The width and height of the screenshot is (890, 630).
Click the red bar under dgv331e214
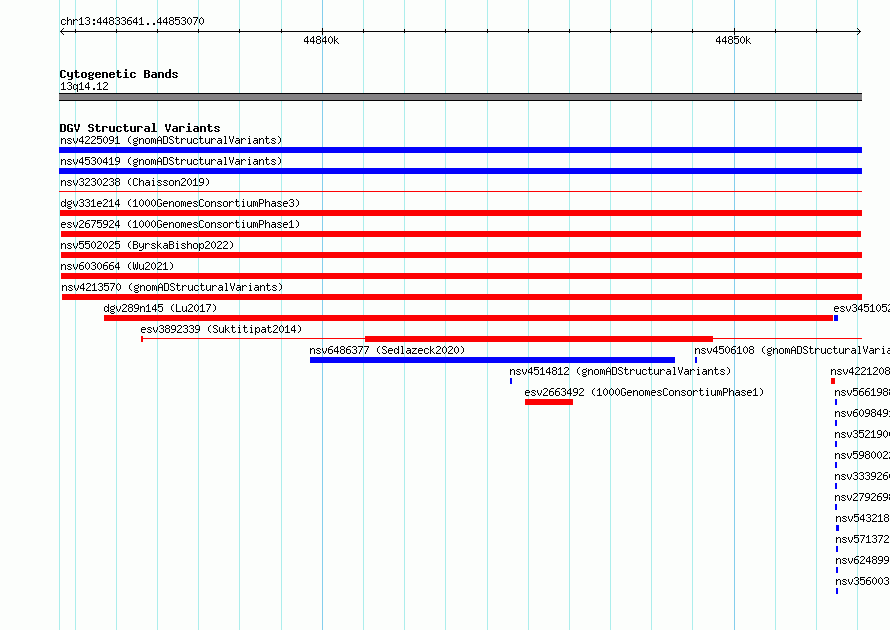point(460,213)
